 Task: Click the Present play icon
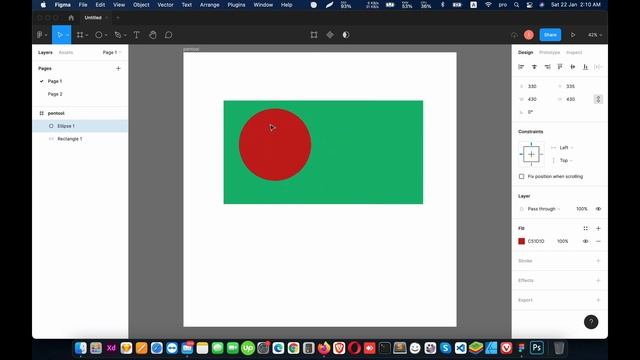coord(573,35)
